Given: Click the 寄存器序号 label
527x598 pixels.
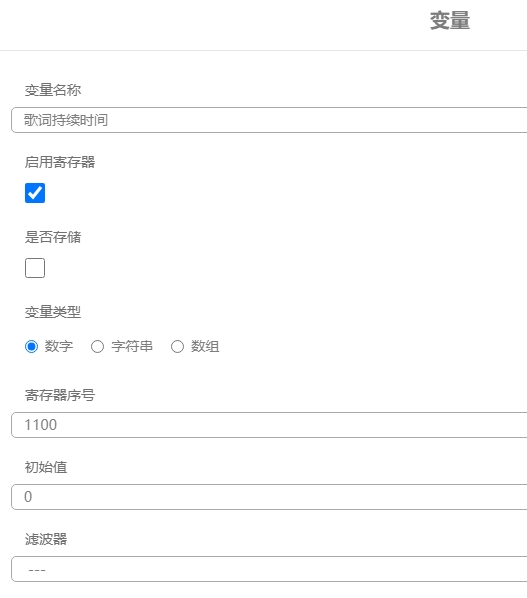Looking at the screenshot, I should pyautogui.click(x=60, y=395).
